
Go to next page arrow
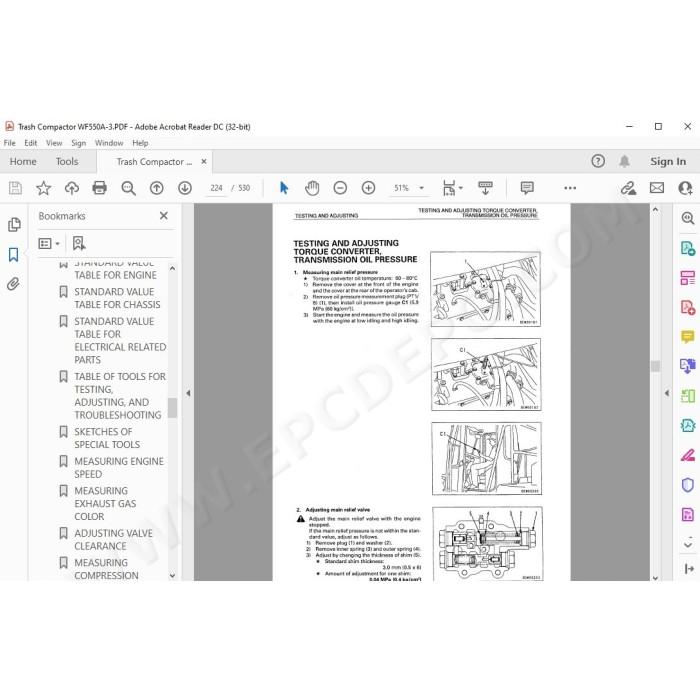click(x=185, y=188)
